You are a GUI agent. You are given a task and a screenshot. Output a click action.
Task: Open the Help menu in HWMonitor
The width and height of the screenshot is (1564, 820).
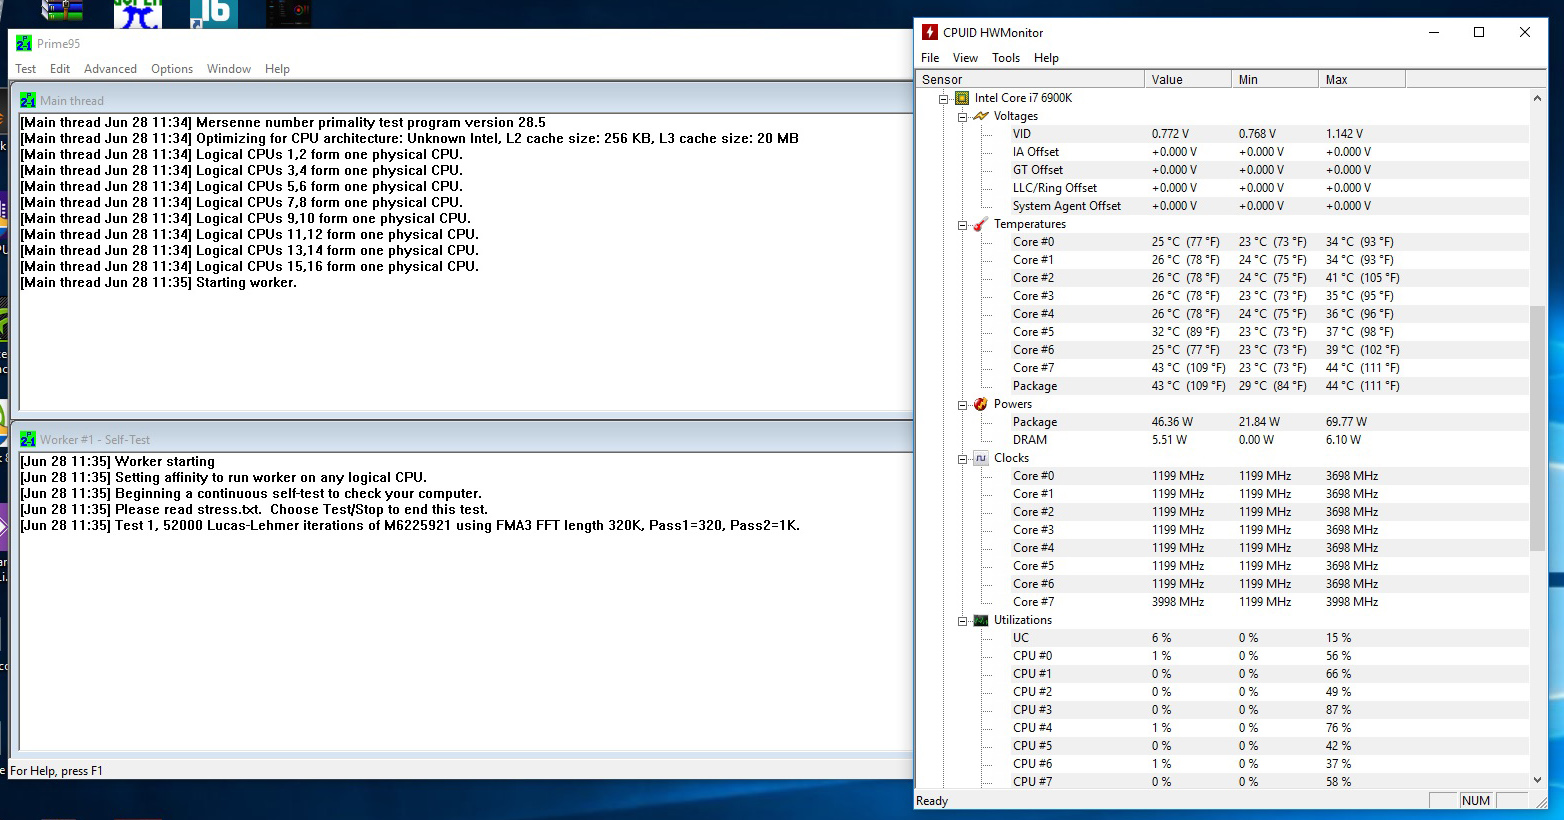pyautogui.click(x=1046, y=58)
